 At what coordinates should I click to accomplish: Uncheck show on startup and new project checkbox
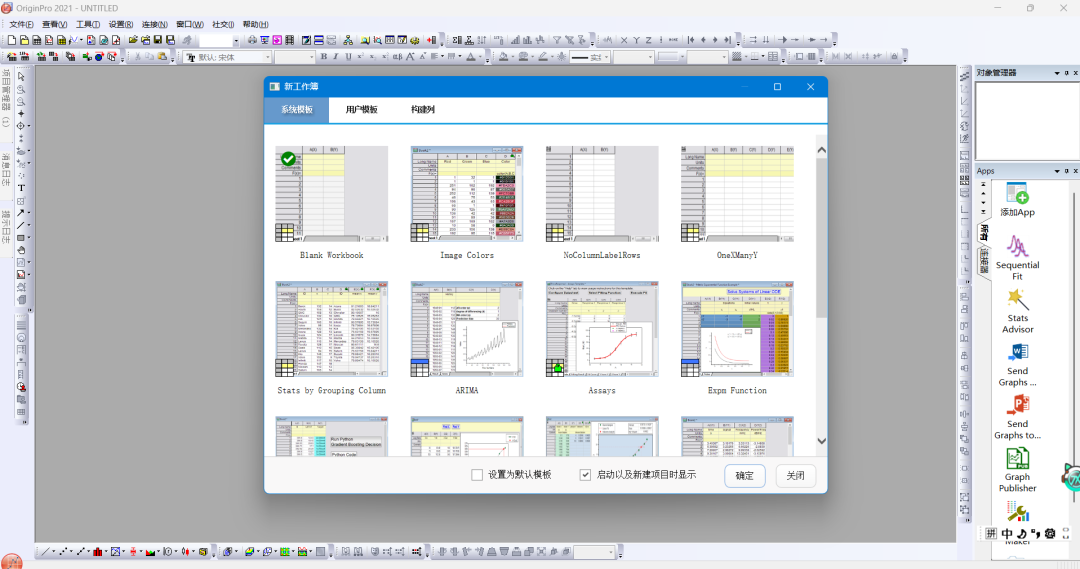tap(585, 475)
